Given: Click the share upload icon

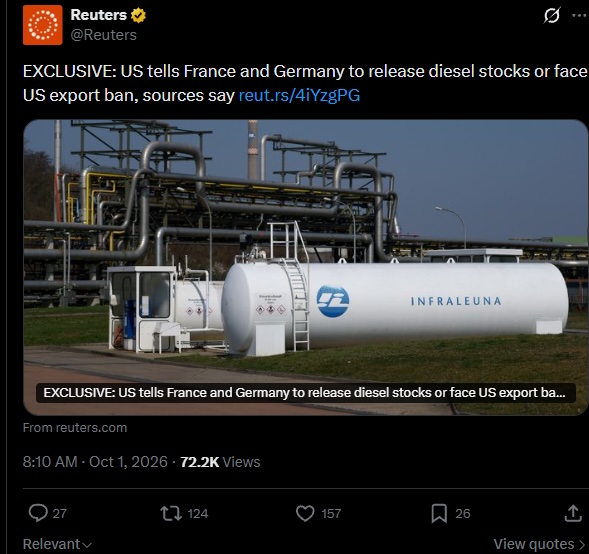Looking at the screenshot, I should click(x=573, y=513).
